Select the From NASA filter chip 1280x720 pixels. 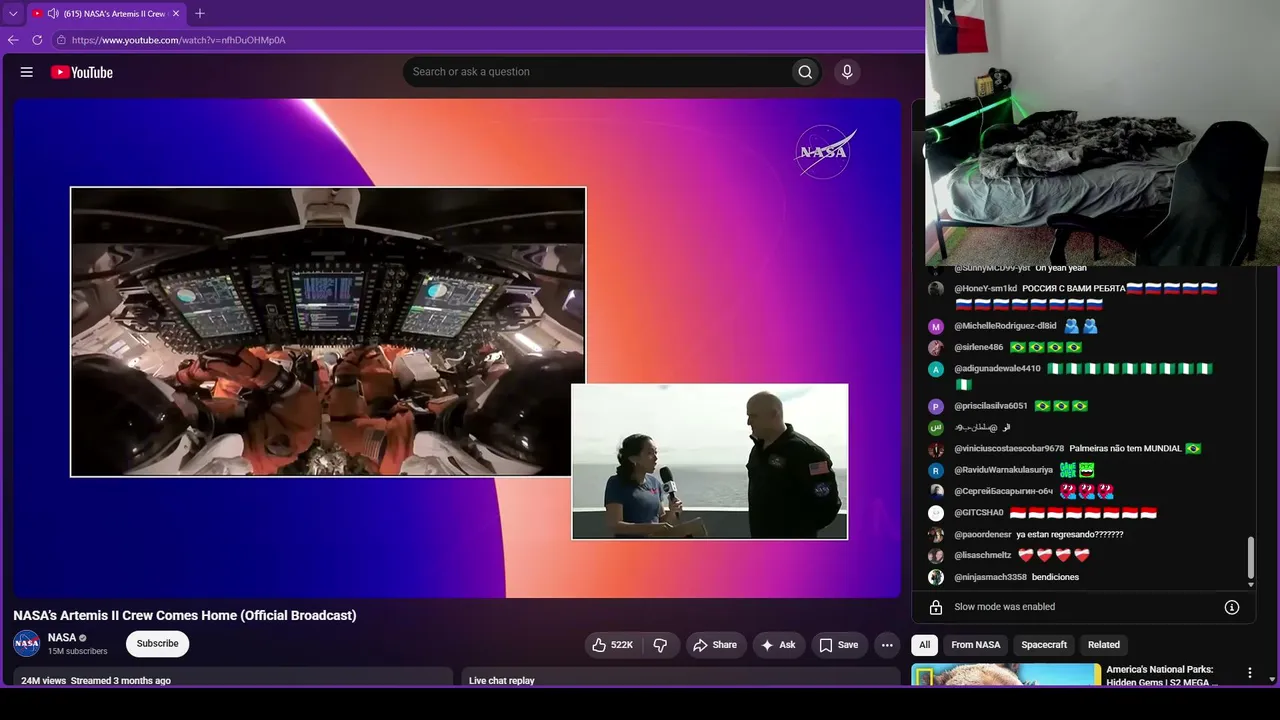coord(976,645)
